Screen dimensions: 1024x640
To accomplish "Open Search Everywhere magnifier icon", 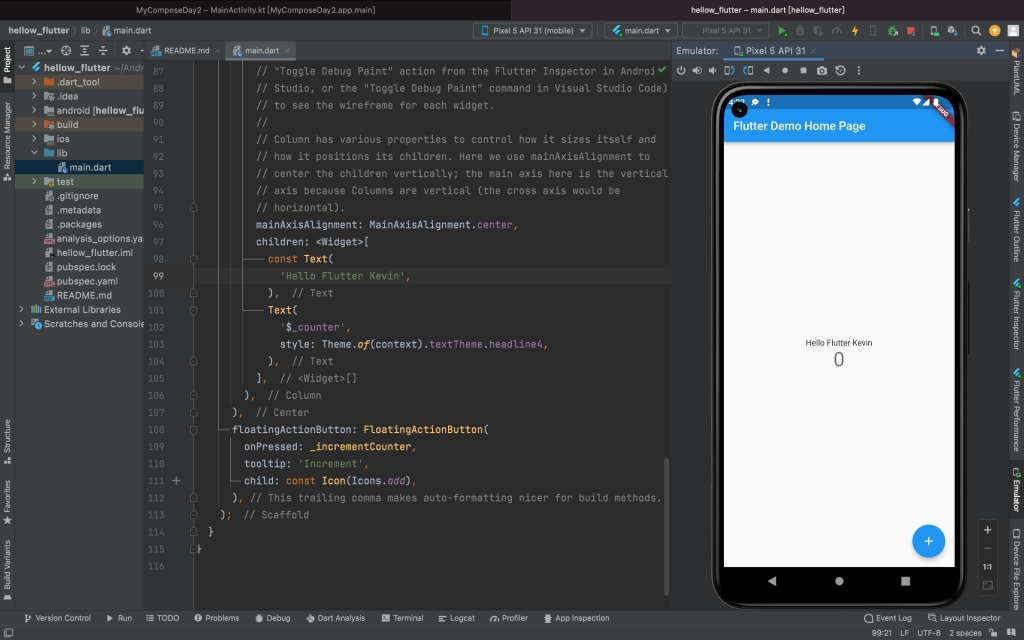I will click(976, 31).
